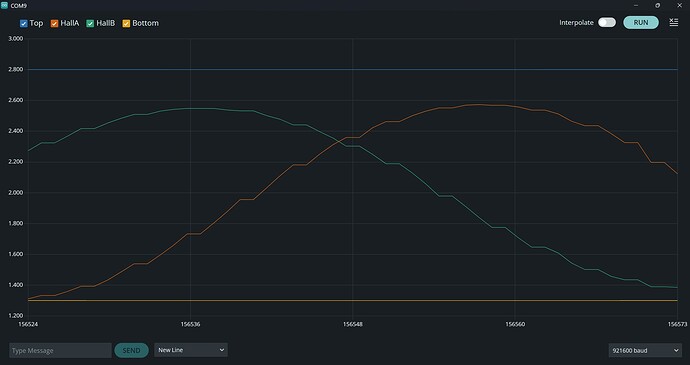Restore down the COM9 window
The image size is (690, 365).
pyautogui.click(x=657, y=5)
